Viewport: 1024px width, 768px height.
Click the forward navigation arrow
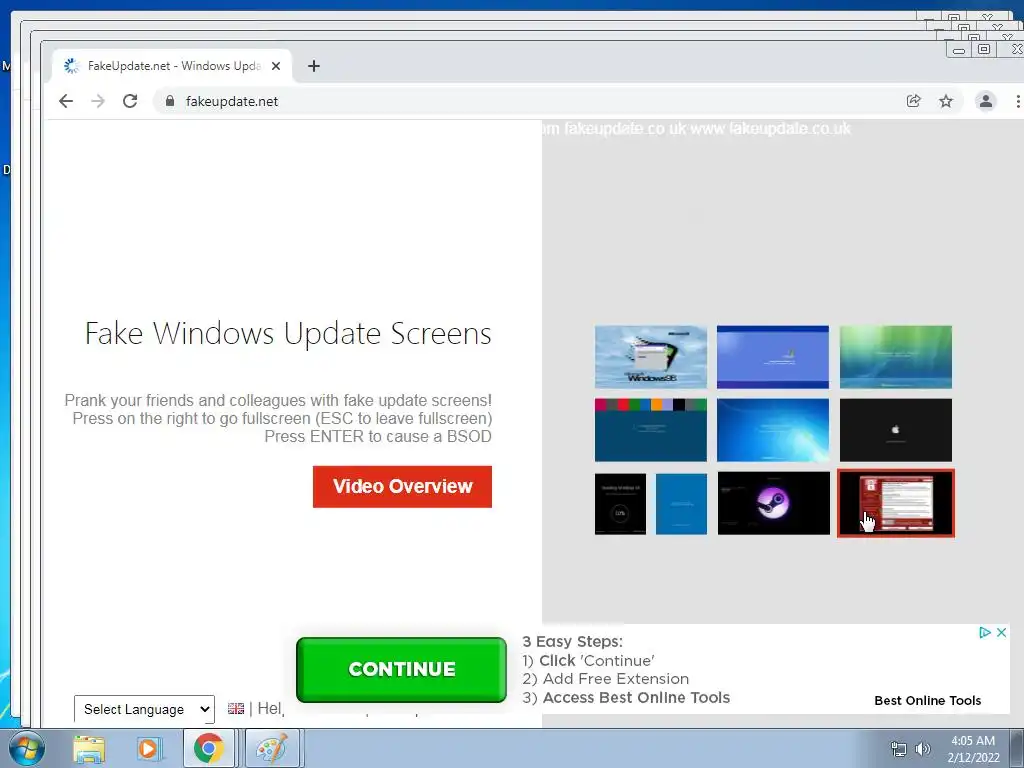point(98,101)
